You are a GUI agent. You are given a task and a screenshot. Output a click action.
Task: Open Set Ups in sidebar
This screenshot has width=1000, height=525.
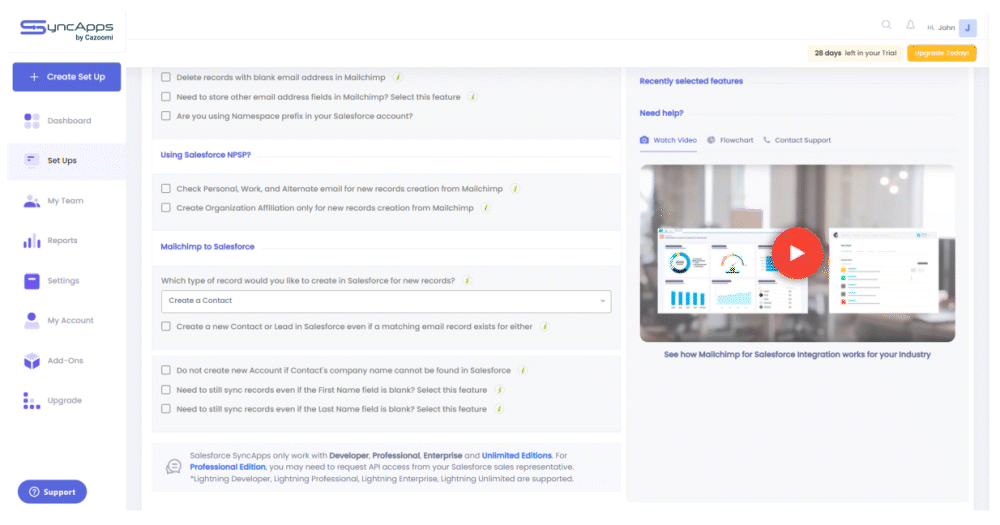pyautogui.click(x=62, y=161)
